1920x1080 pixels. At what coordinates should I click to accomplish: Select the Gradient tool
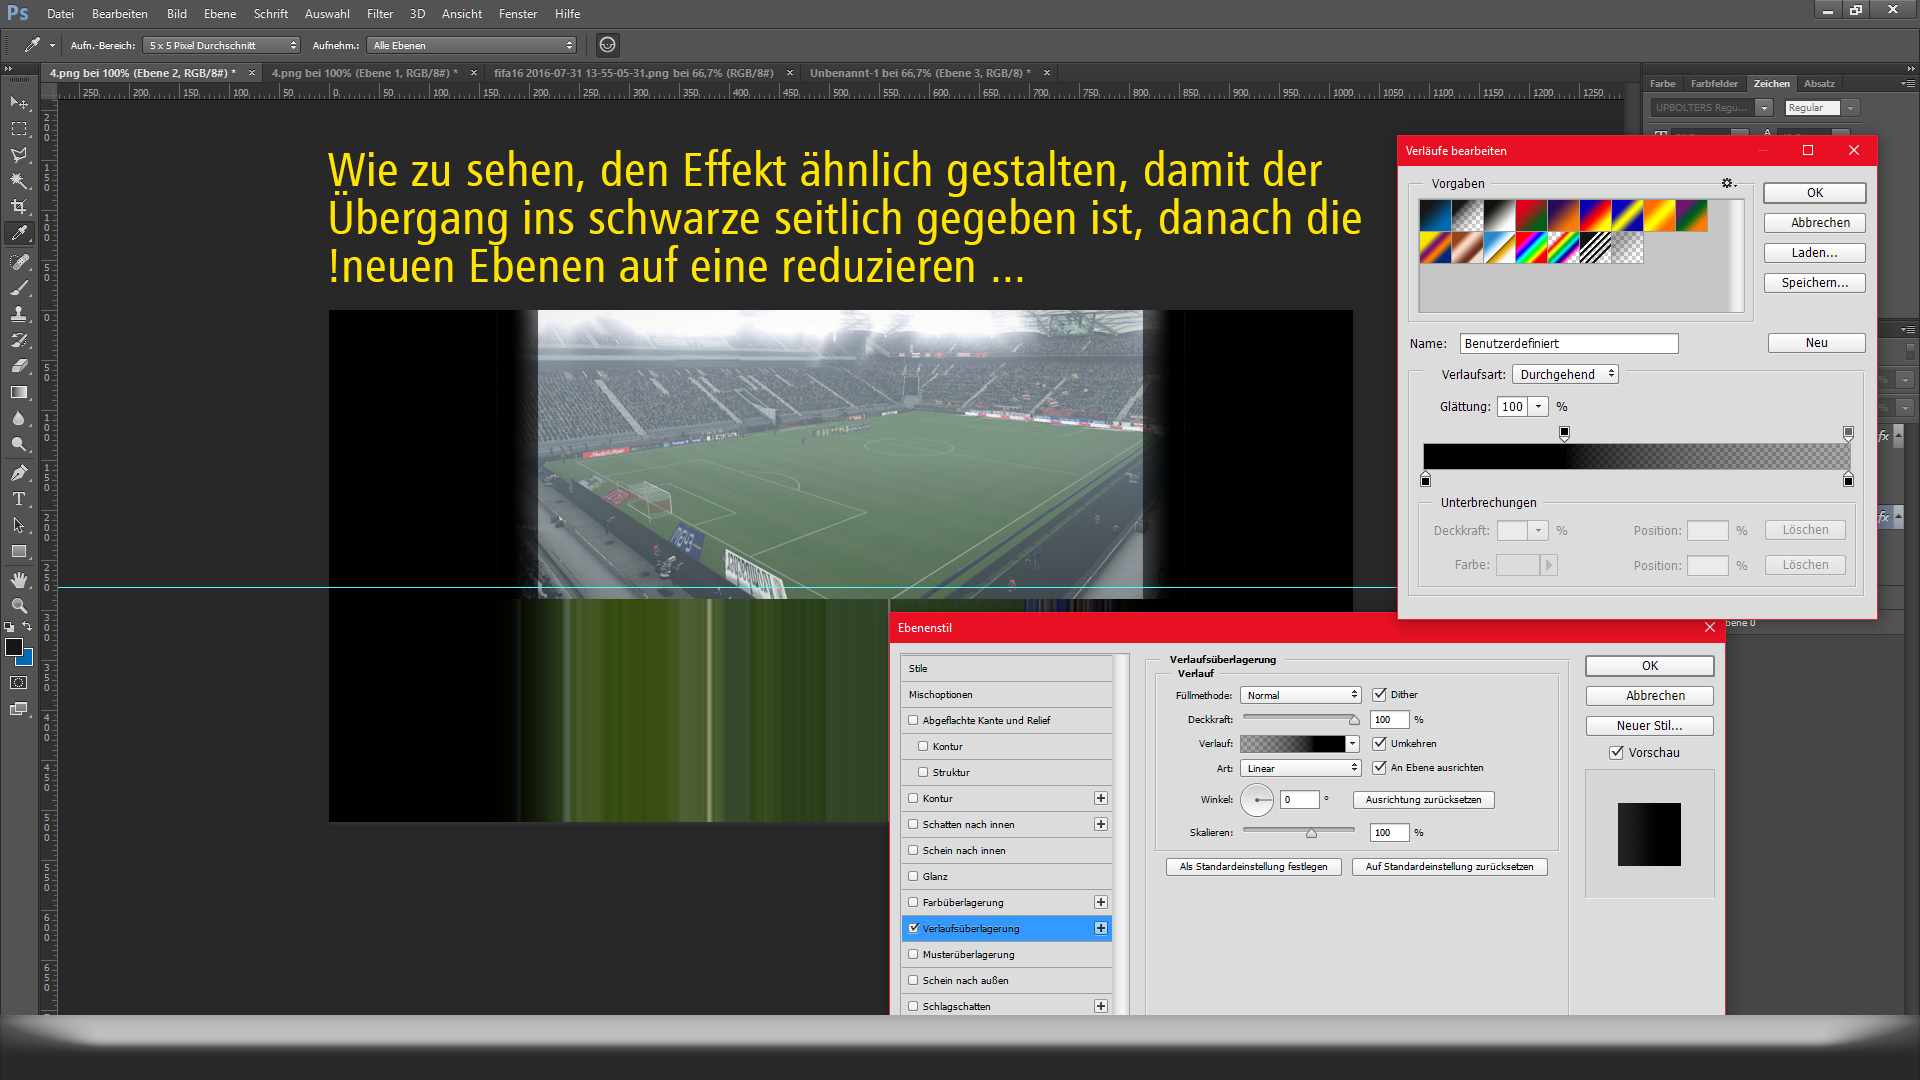[19, 393]
